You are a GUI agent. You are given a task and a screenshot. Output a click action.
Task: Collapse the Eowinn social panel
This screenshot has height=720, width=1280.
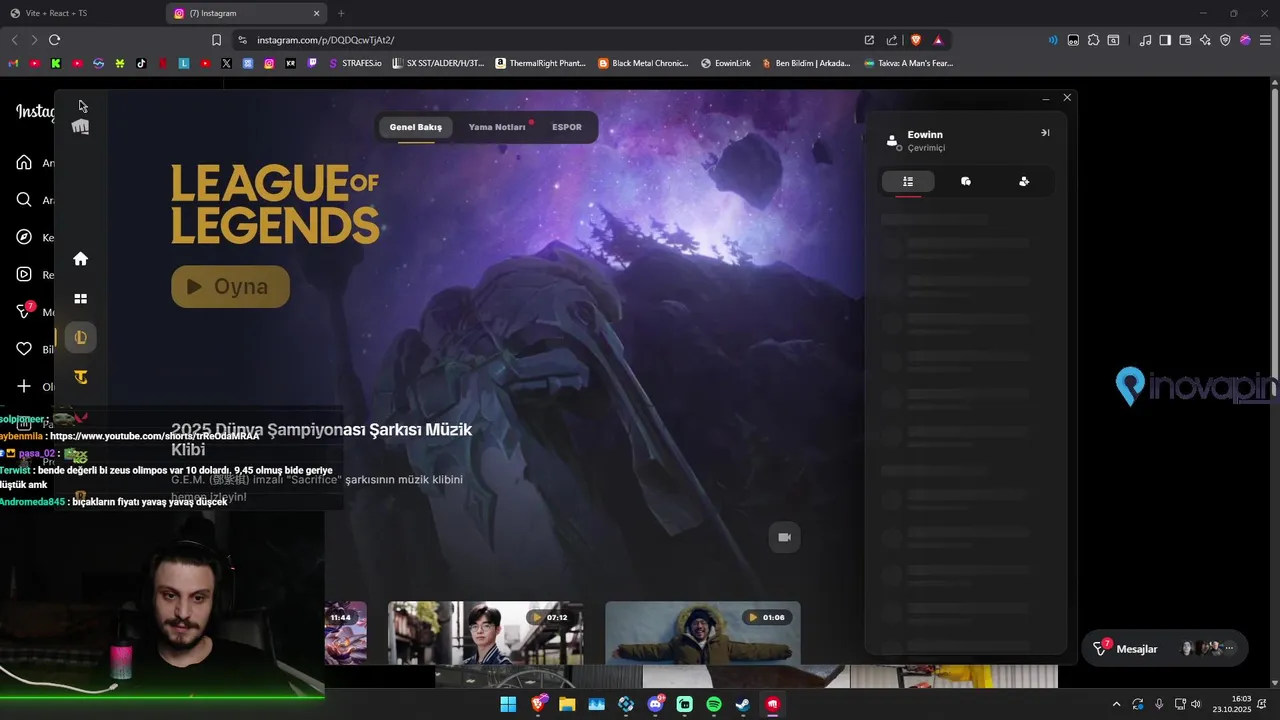point(1045,133)
